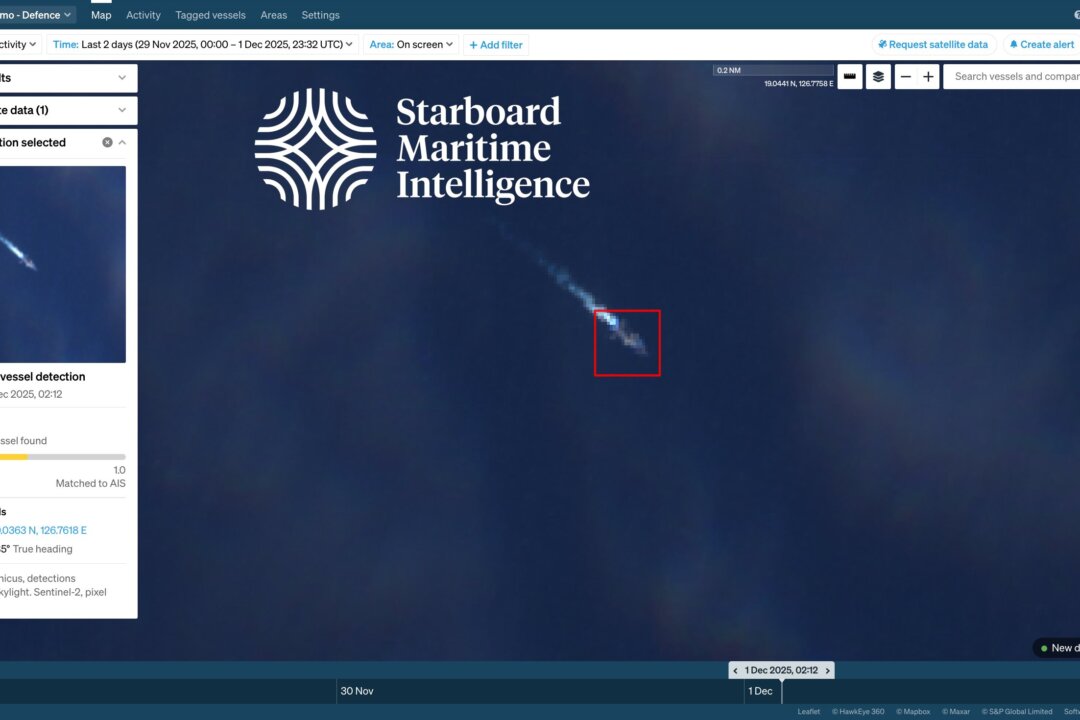Open the Area: On screen dropdown

tap(411, 45)
